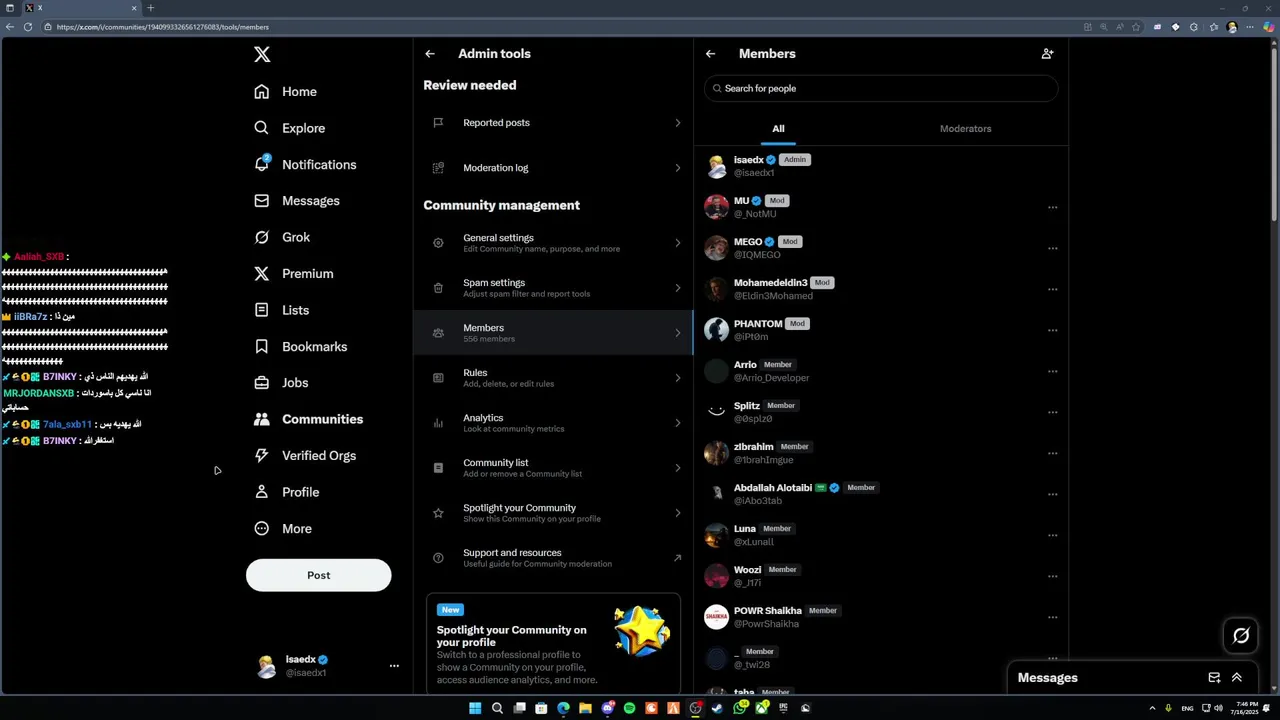This screenshot has height=720, width=1280.
Task: Open more options for Arrio
Action: coord(1052,372)
